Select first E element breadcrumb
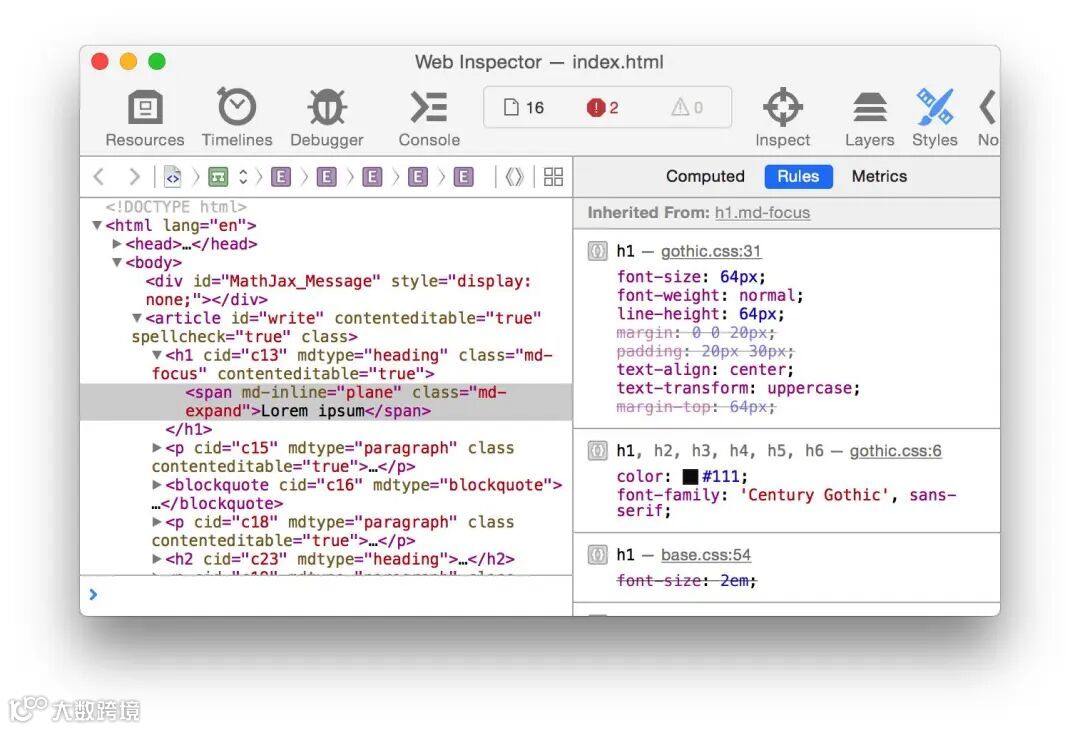The image size is (1080, 730). point(281,177)
